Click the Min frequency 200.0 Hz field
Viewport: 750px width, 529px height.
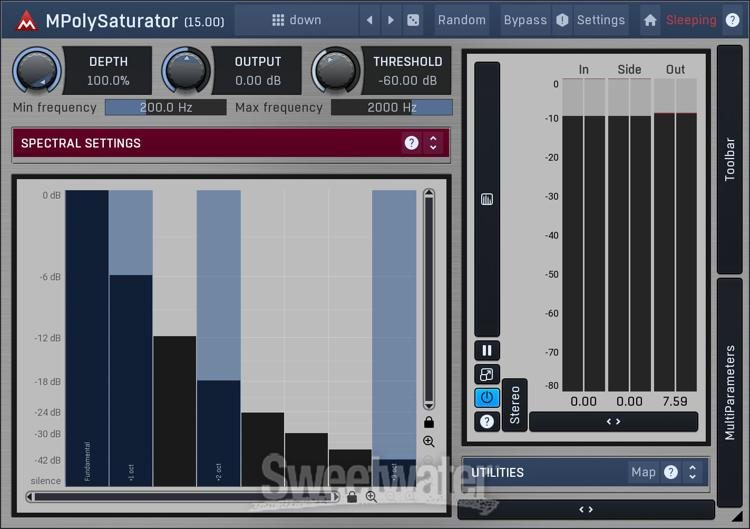165,108
